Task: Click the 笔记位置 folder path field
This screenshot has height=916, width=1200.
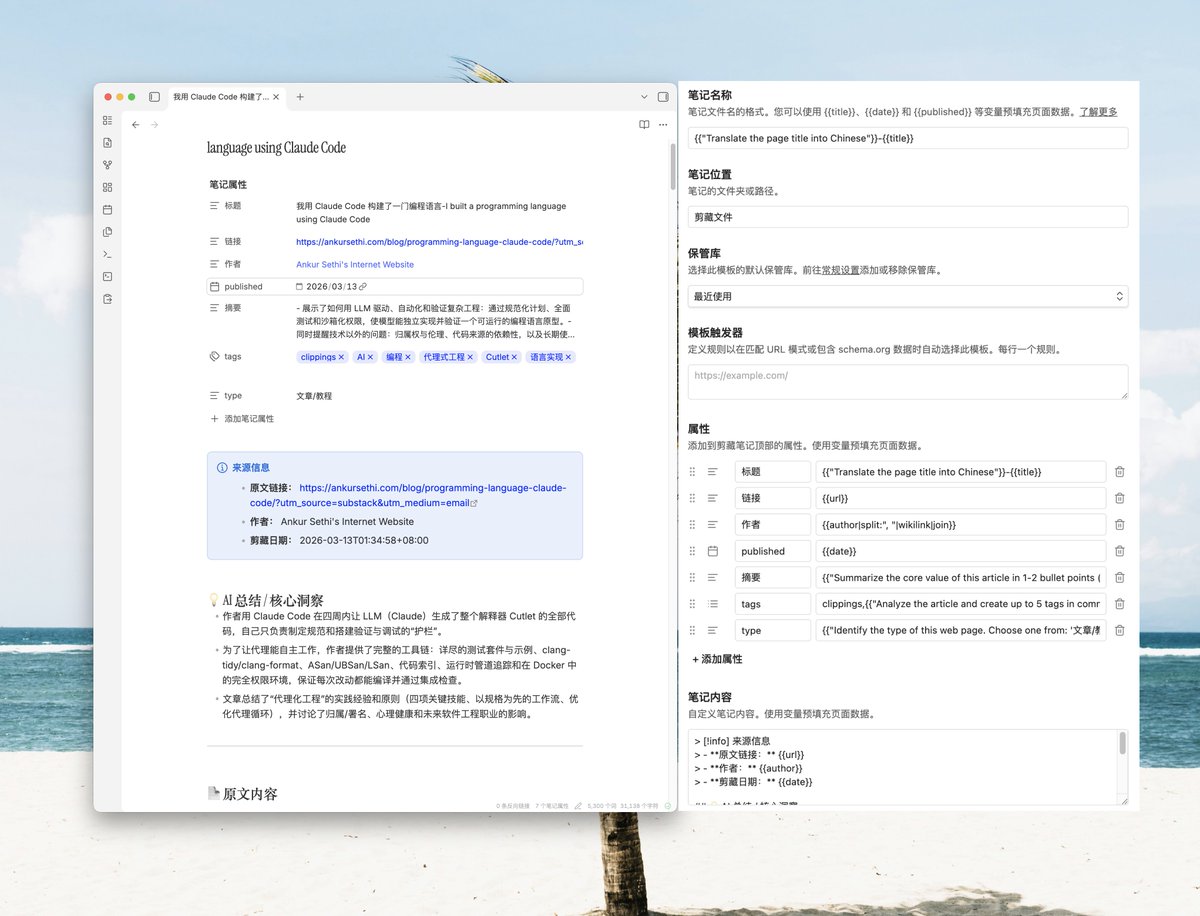Action: tap(908, 217)
